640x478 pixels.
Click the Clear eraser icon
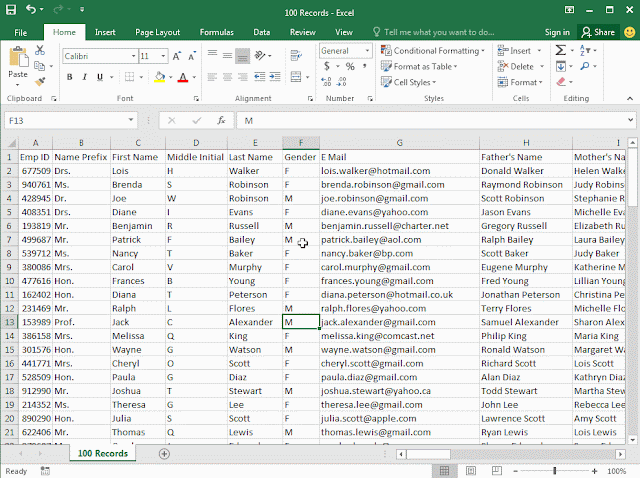[561, 82]
